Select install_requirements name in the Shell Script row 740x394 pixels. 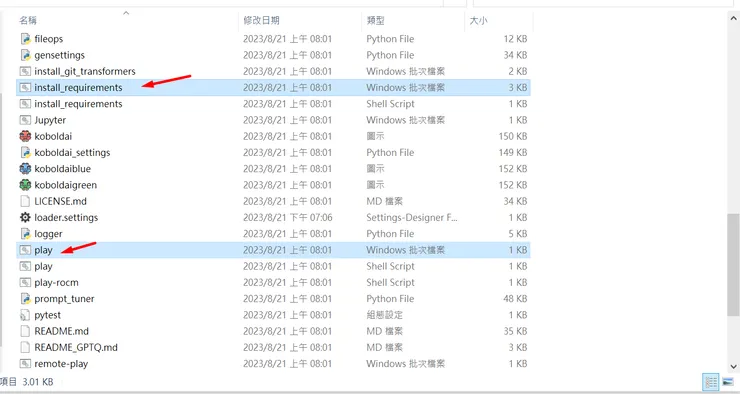(78, 104)
